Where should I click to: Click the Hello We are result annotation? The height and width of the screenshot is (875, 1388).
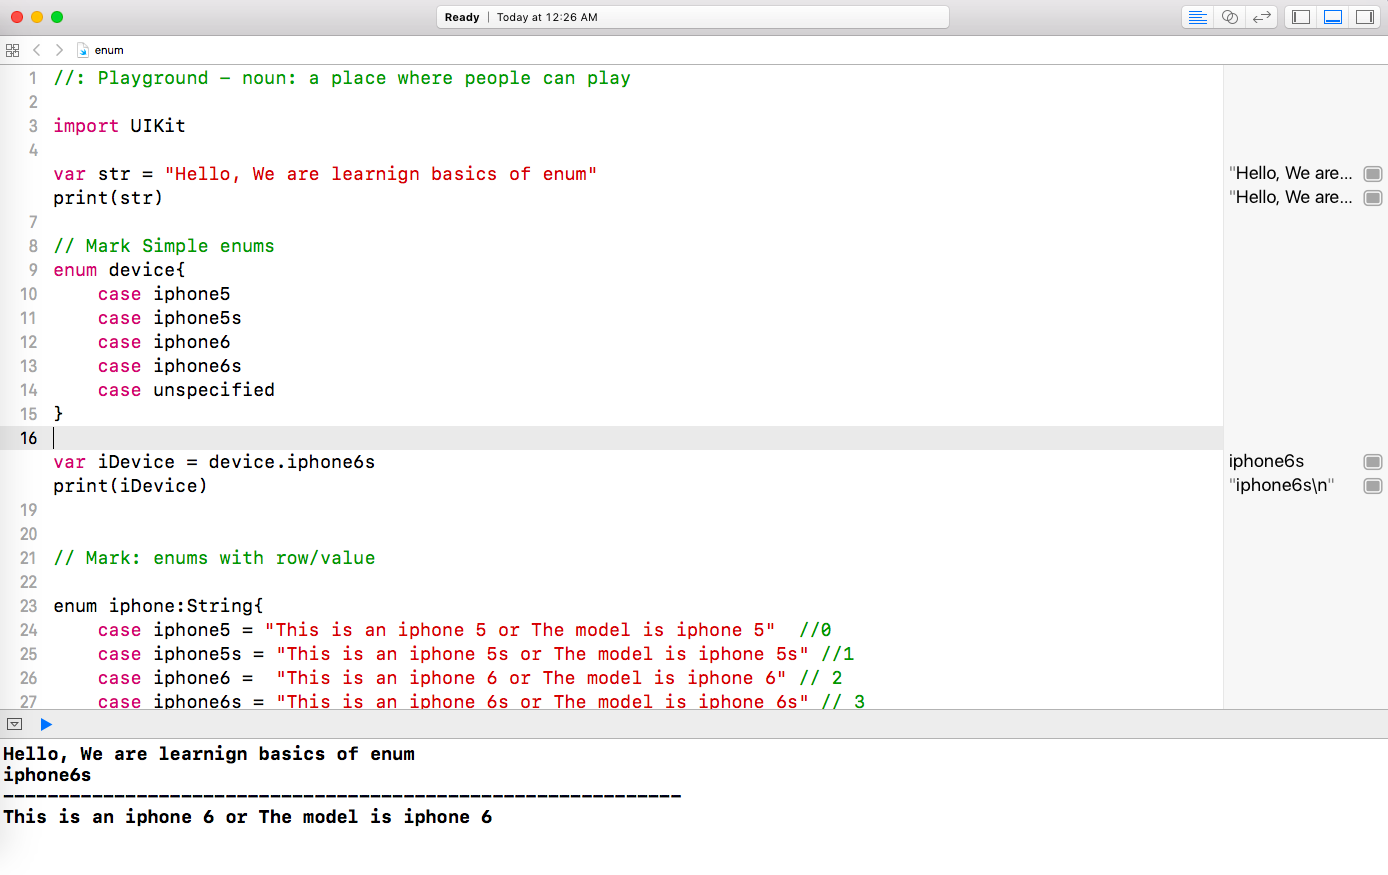(x=1291, y=172)
